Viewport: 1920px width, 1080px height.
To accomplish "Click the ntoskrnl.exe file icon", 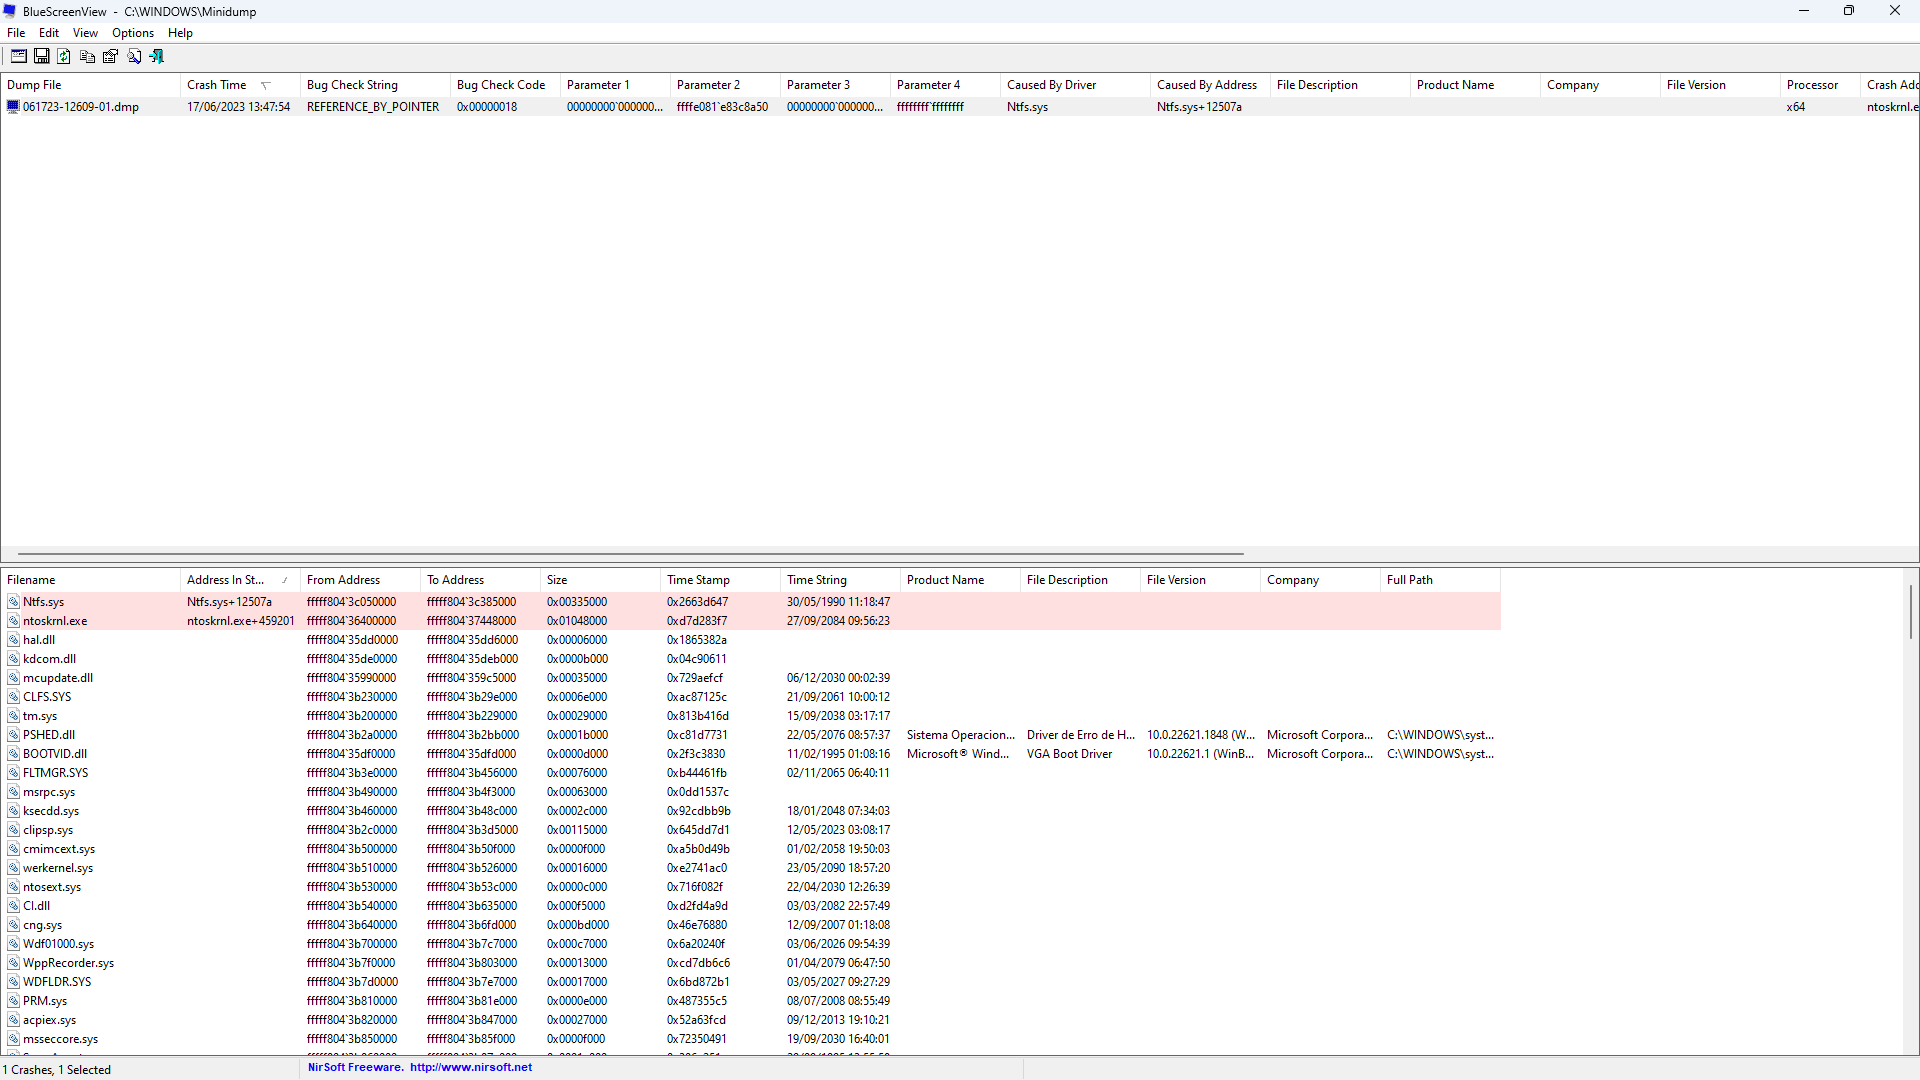I will [x=13, y=621].
